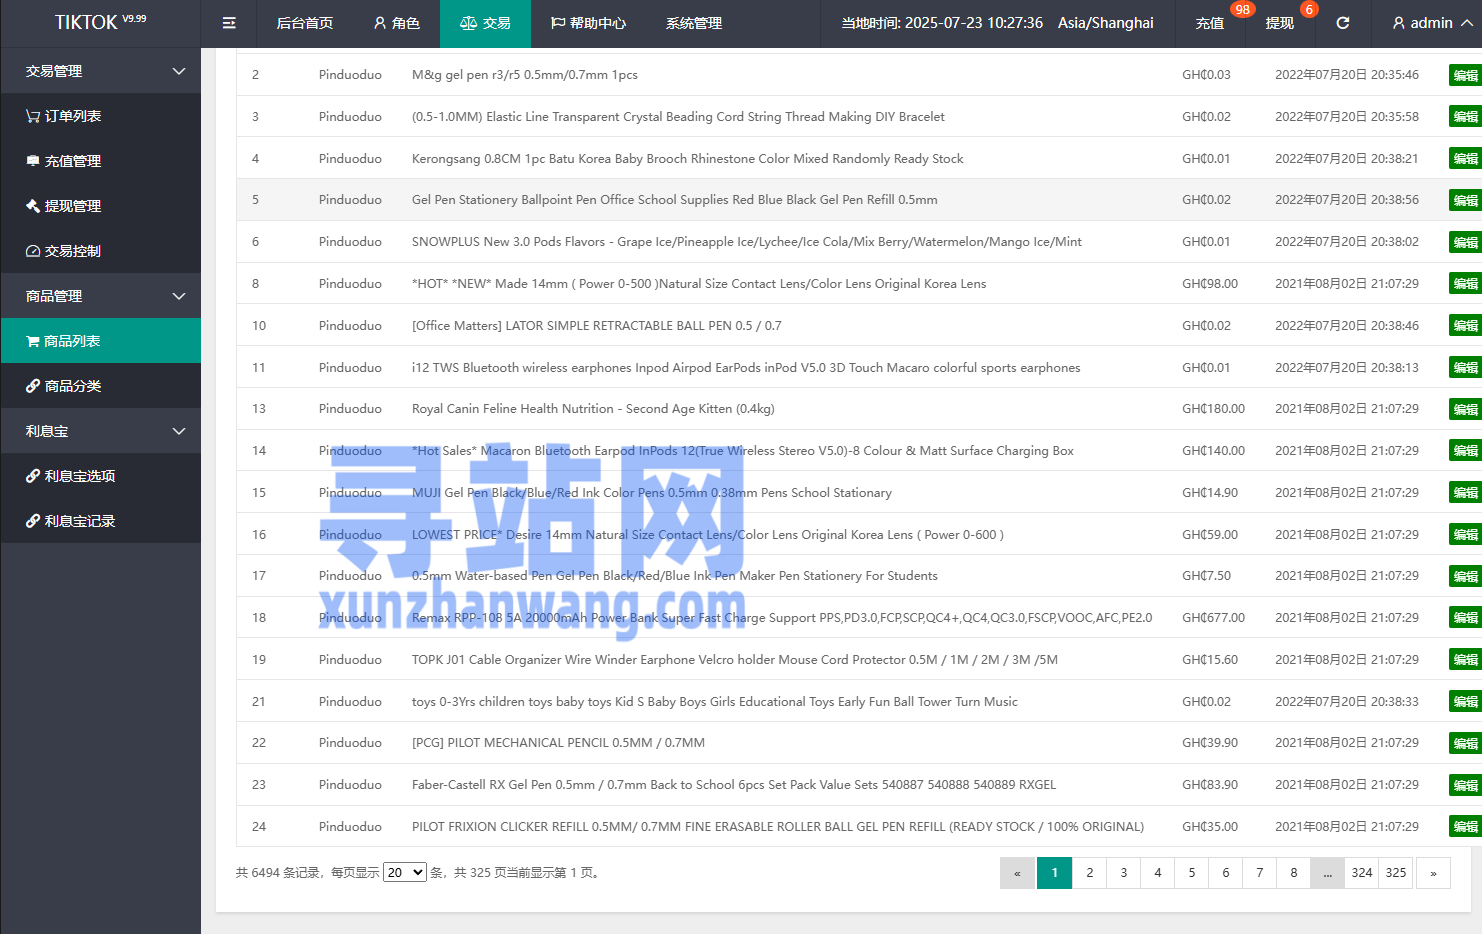Click price GH₵677.00 cell
This screenshot has height=934, width=1482.
1213,618
